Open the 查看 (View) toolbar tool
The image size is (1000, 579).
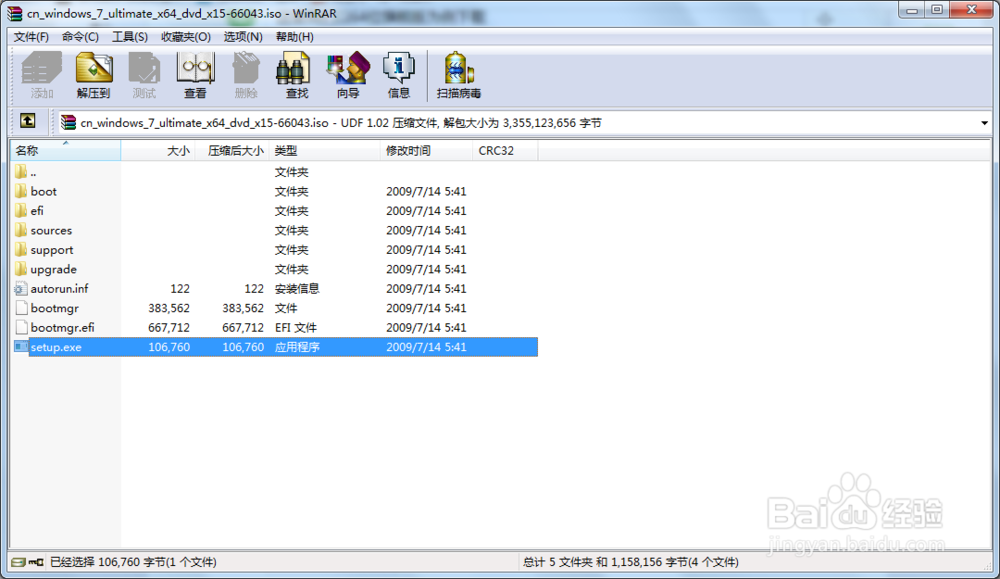click(195, 75)
